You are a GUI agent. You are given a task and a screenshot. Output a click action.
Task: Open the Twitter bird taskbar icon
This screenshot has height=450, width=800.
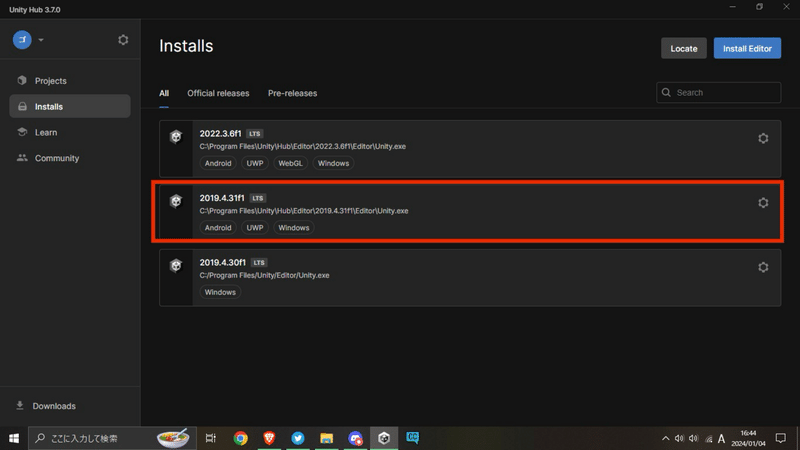(x=298, y=438)
